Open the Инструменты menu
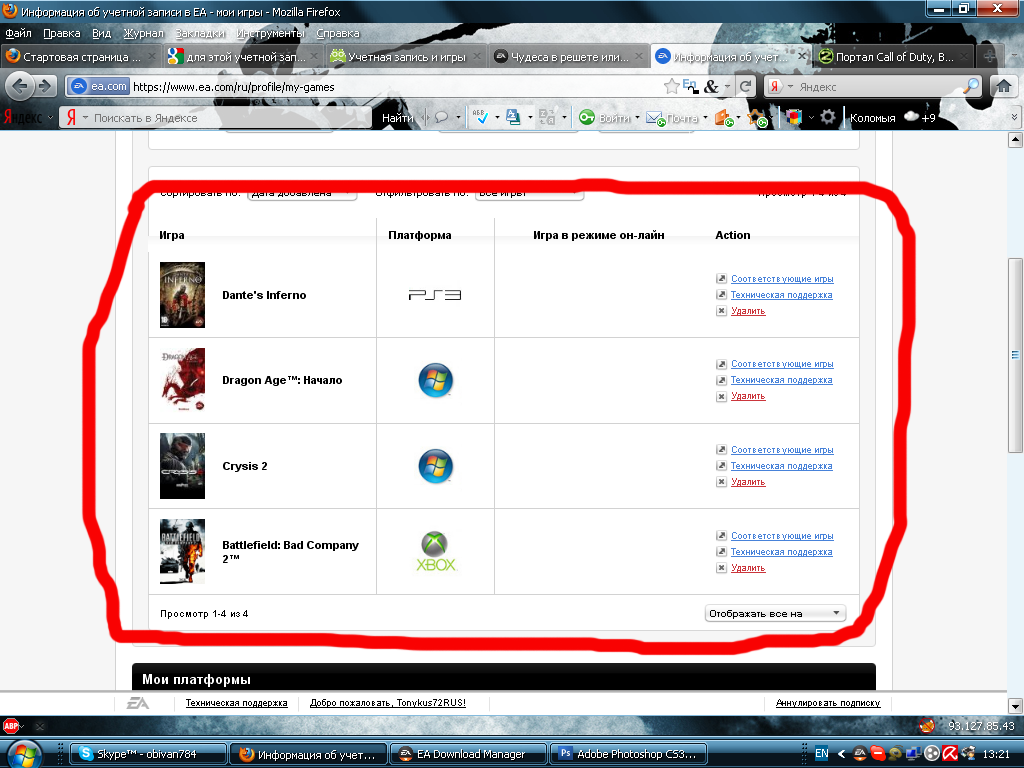The image size is (1024, 768). coord(270,33)
